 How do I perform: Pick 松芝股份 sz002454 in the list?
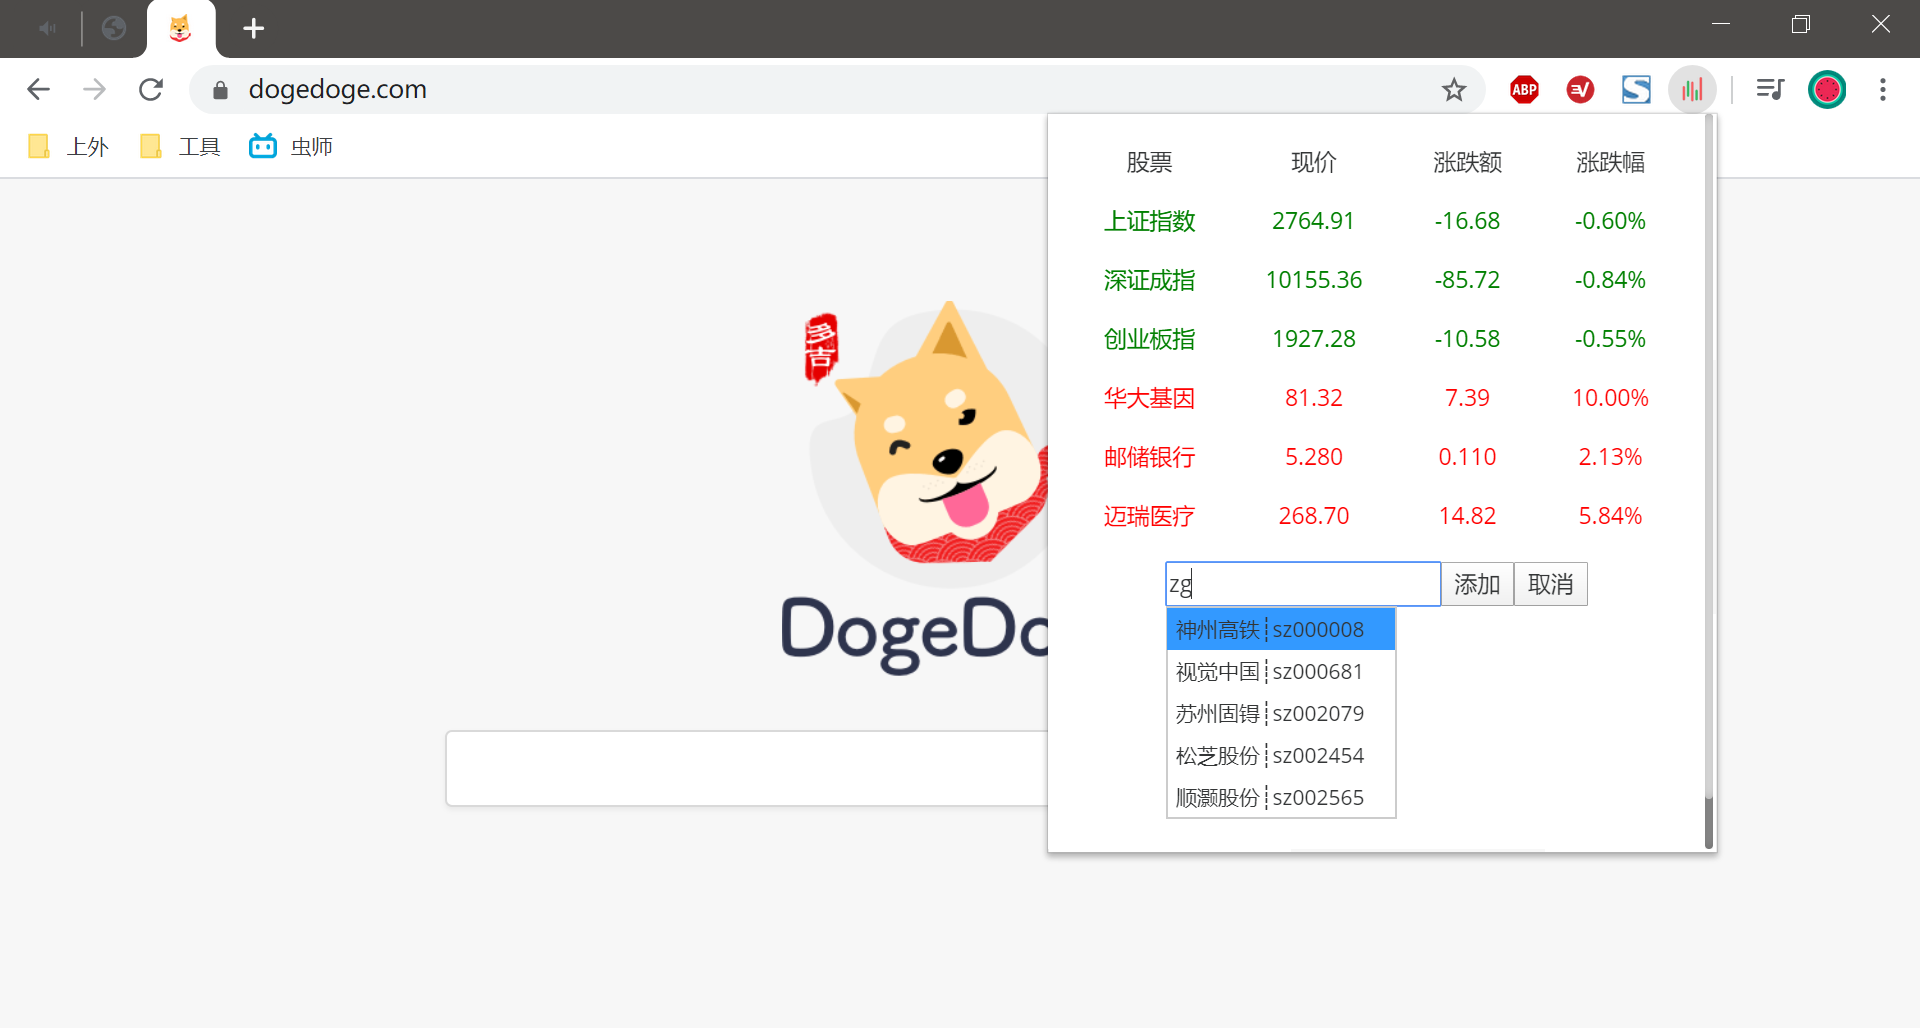click(1281, 755)
